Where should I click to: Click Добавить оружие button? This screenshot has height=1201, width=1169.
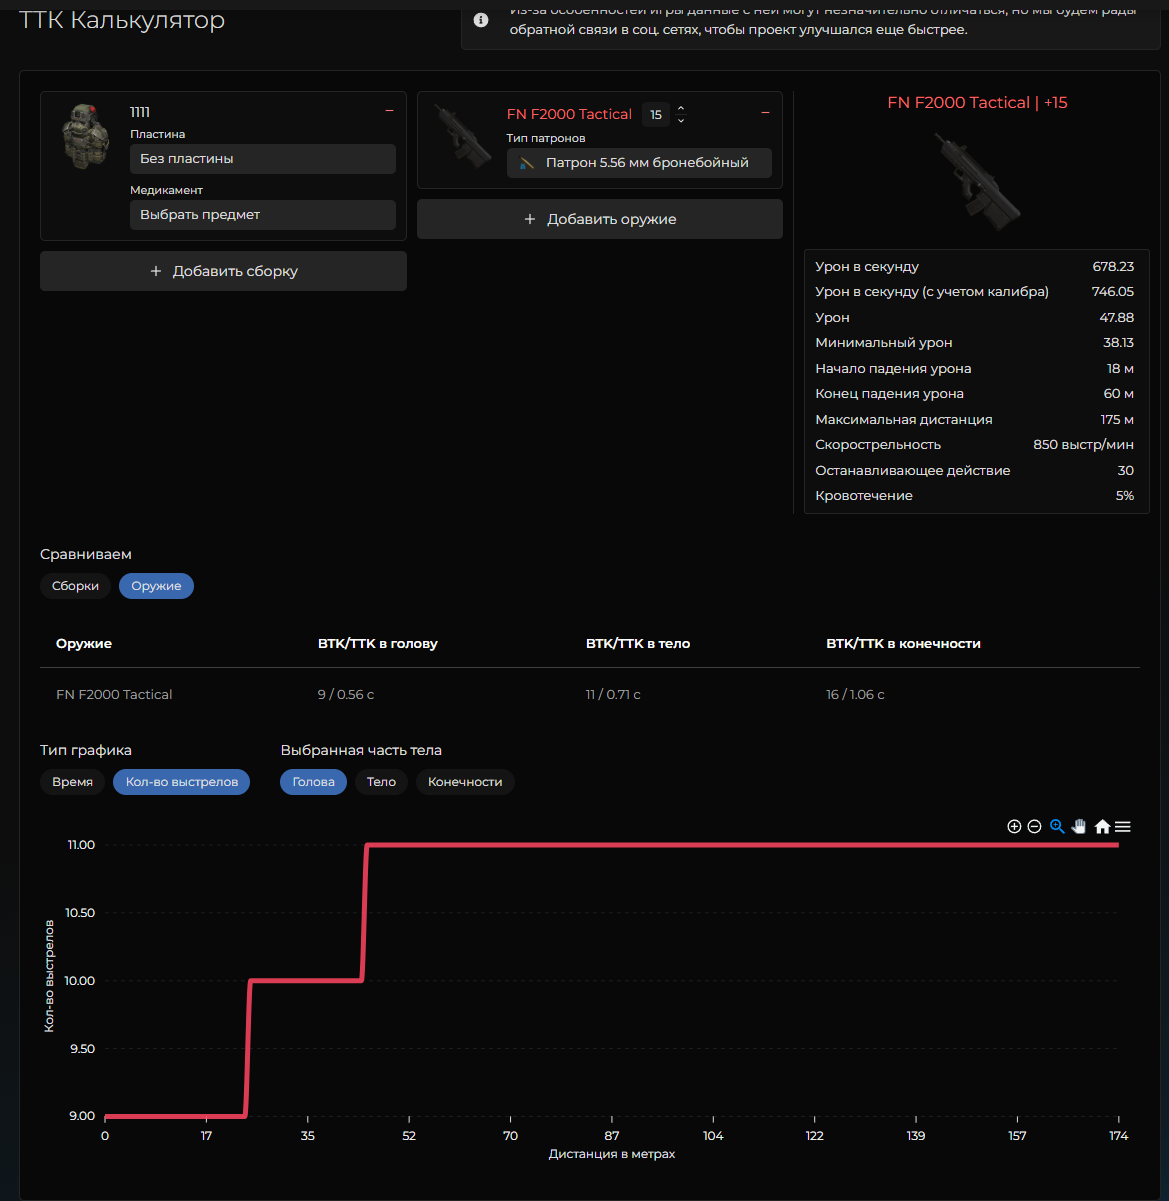(600, 219)
